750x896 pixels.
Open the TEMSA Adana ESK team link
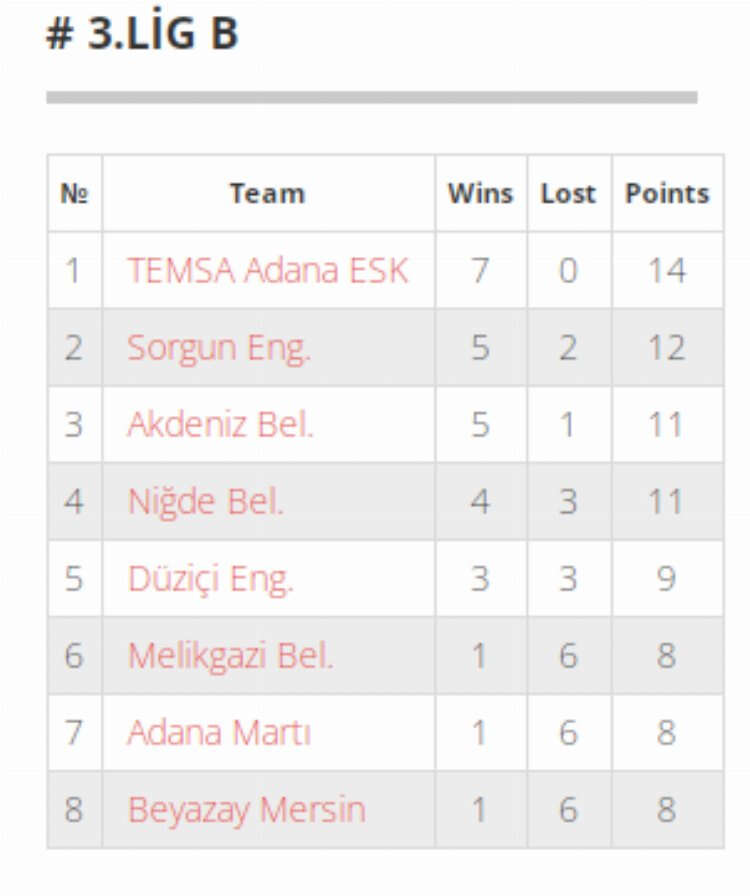click(267, 271)
